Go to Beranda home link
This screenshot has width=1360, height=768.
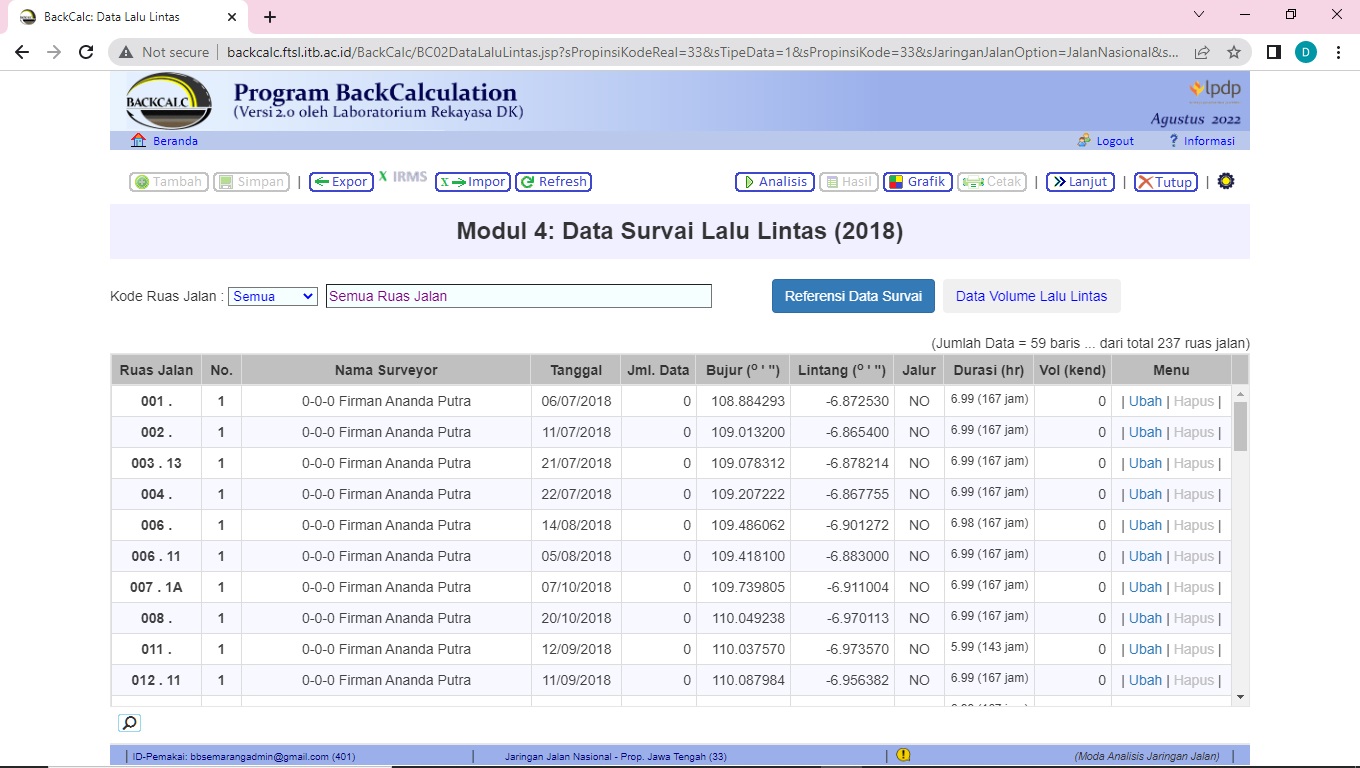click(x=174, y=141)
